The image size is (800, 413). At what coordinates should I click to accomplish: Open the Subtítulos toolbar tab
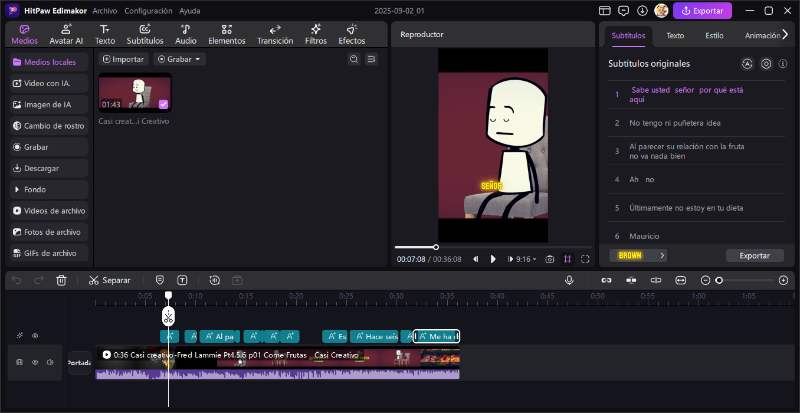click(x=145, y=35)
